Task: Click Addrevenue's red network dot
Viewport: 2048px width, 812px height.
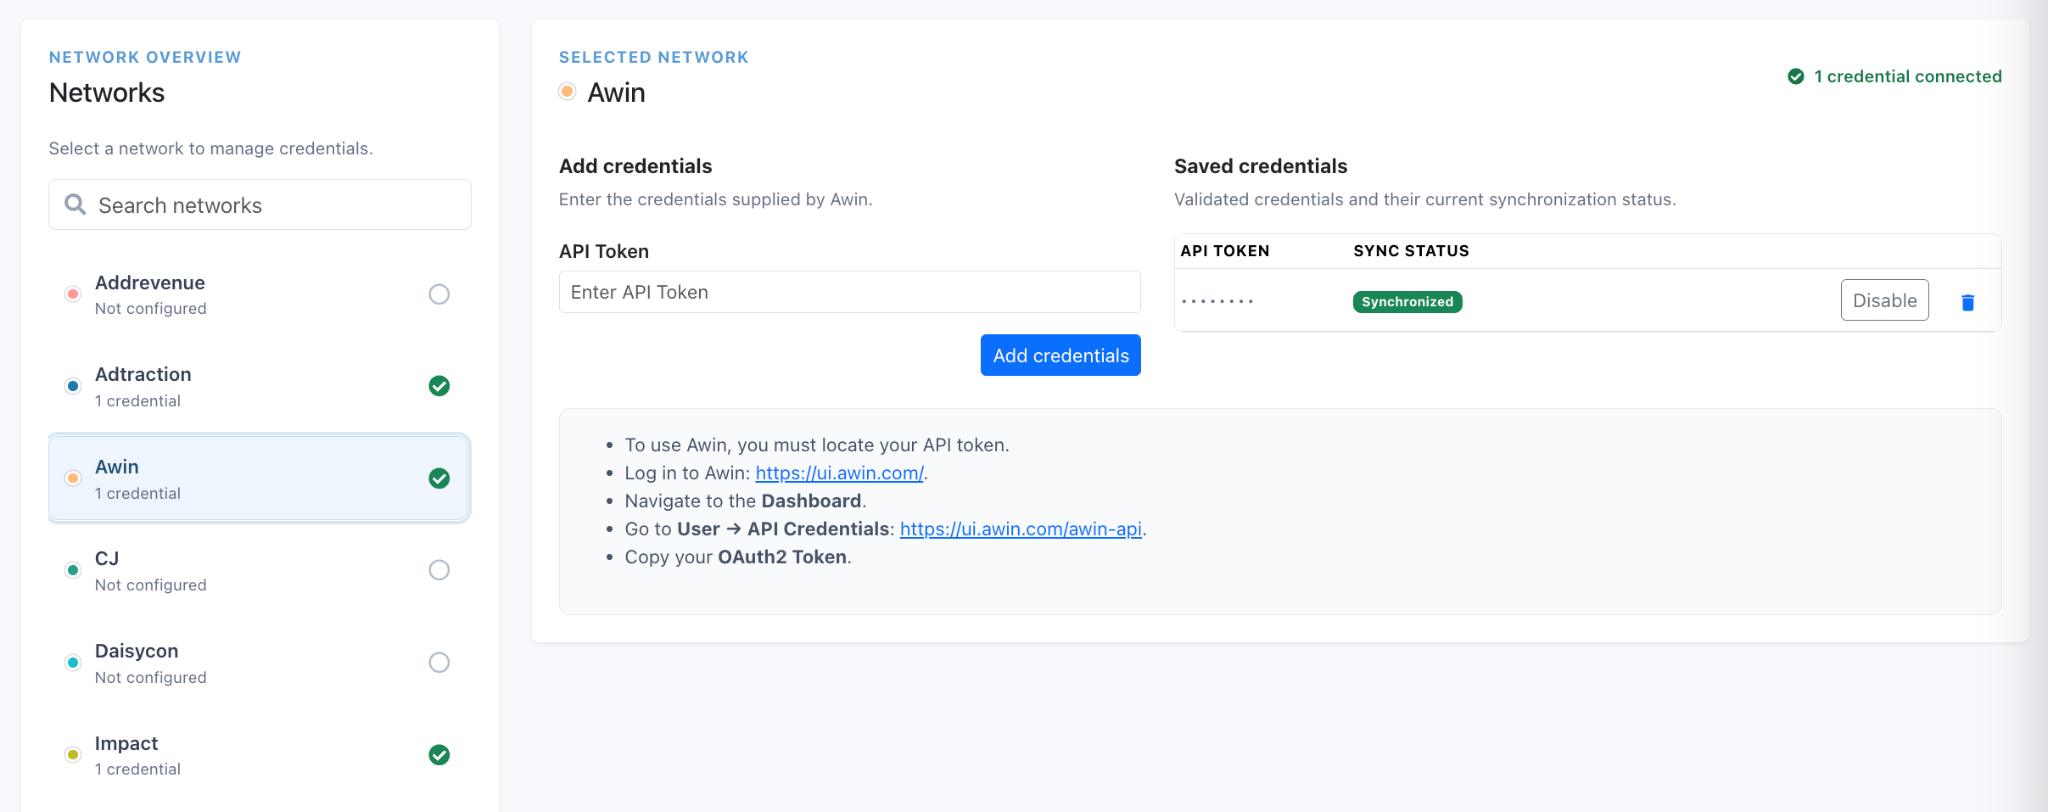Action: click(x=73, y=294)
